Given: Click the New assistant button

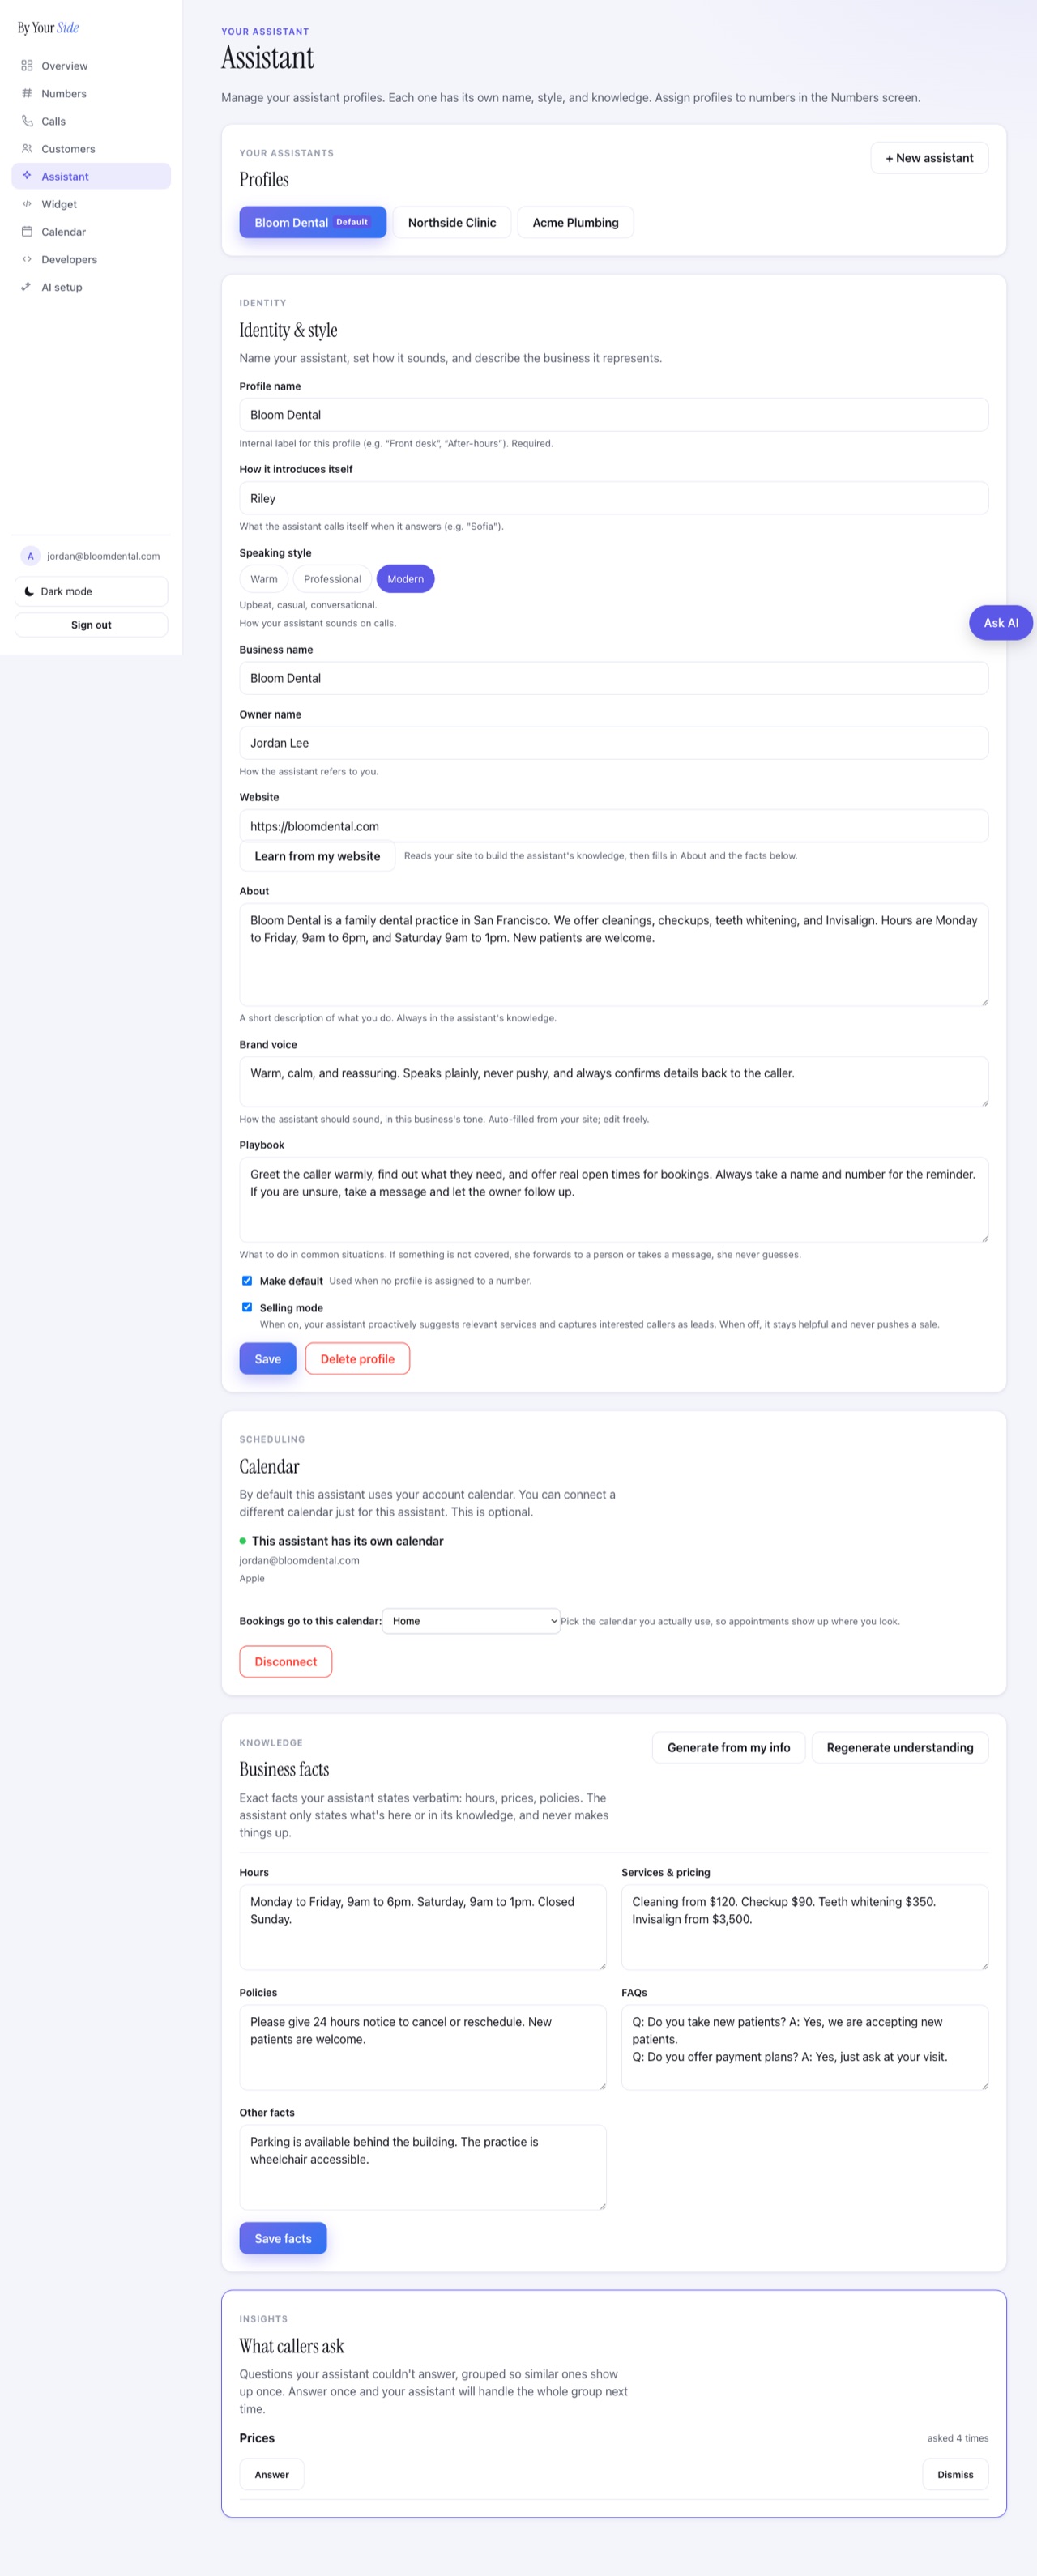Looking at the screenshot, I should [x=929, y=158].
